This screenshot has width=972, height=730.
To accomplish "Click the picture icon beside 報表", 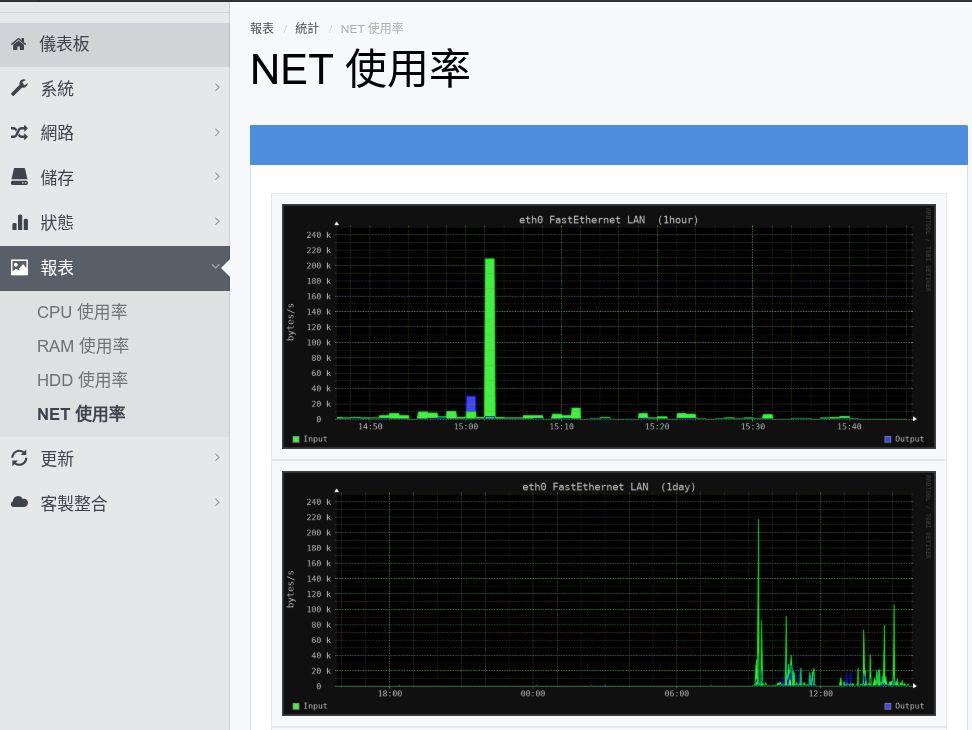I will pyautogui.click(x=19, y=267).
